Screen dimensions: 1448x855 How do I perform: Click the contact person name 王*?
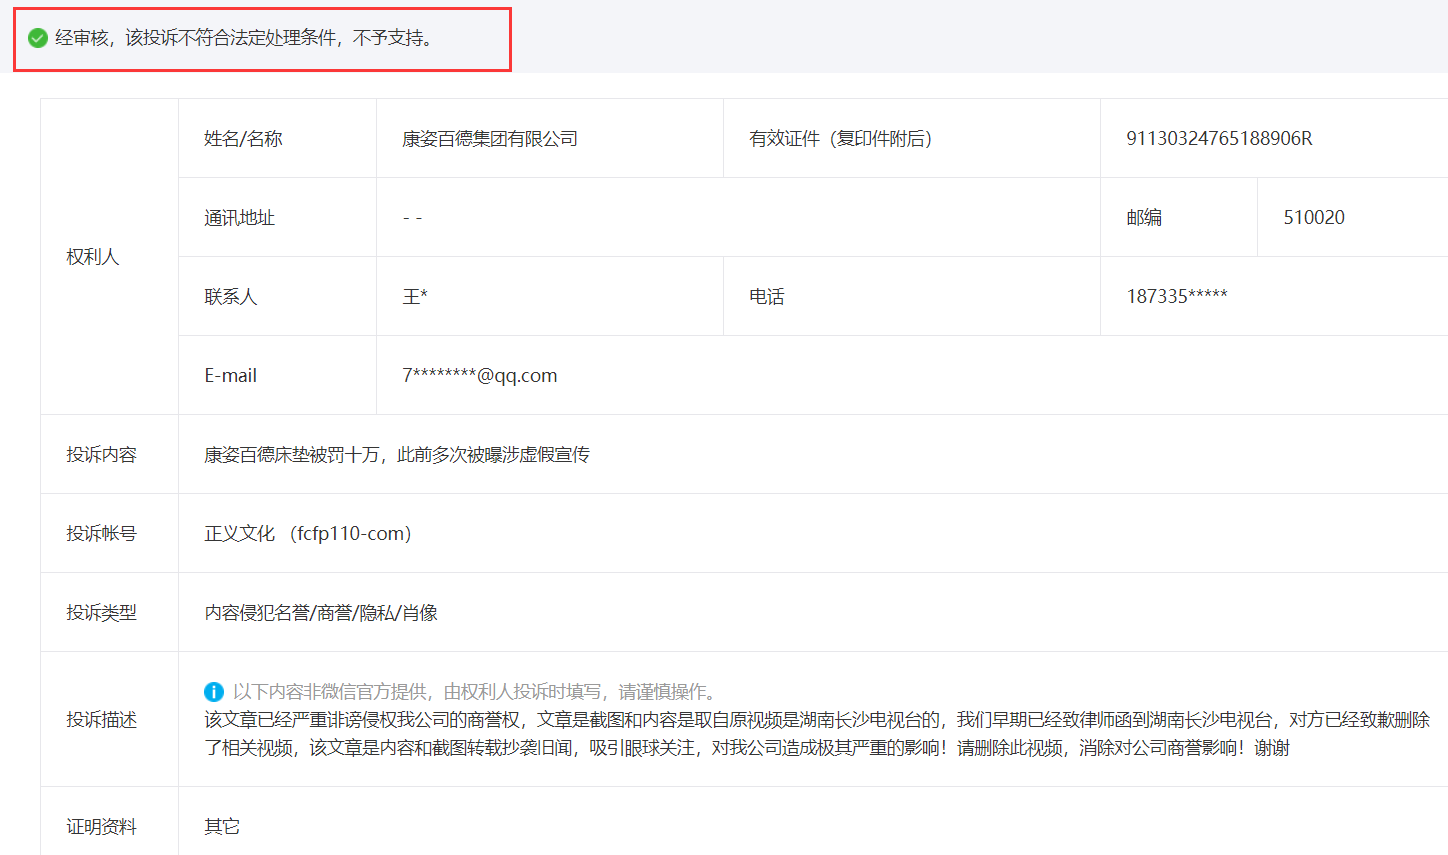click(415, 297)
